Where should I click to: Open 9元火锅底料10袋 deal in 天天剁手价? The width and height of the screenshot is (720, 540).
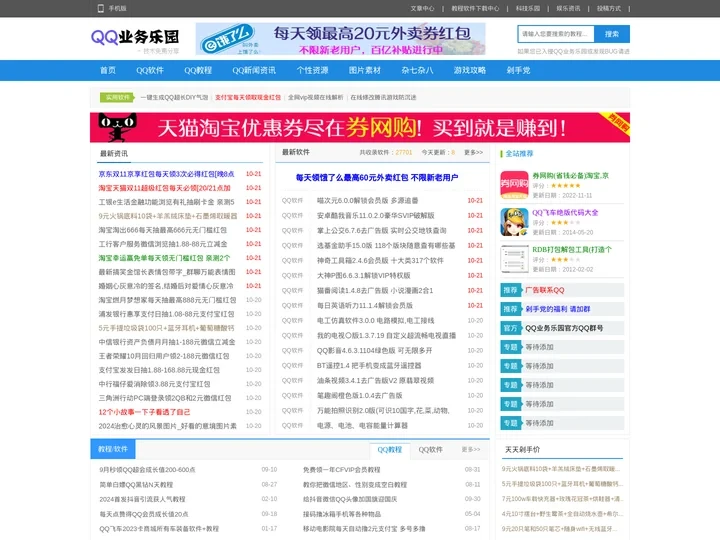click(x=561, y=469)
